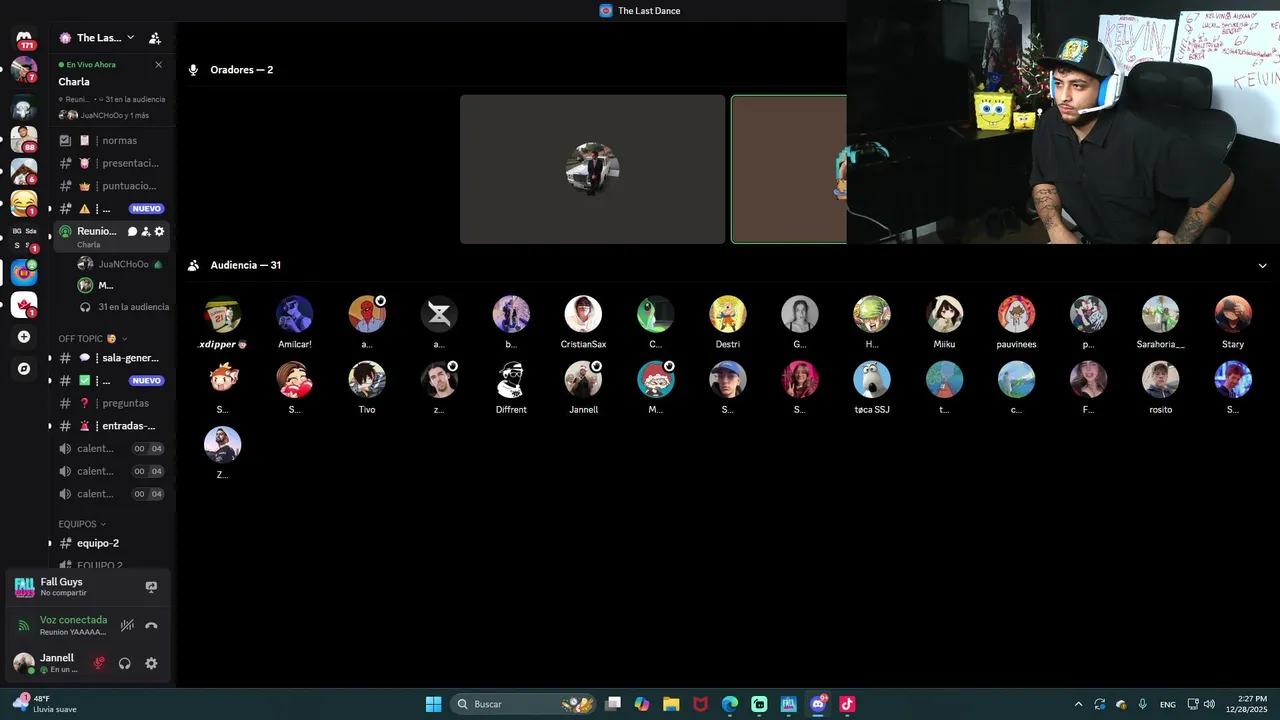Click invite icon on Reunio... stage channel
Screen dimensions: 1280x720
pos(146,231)
